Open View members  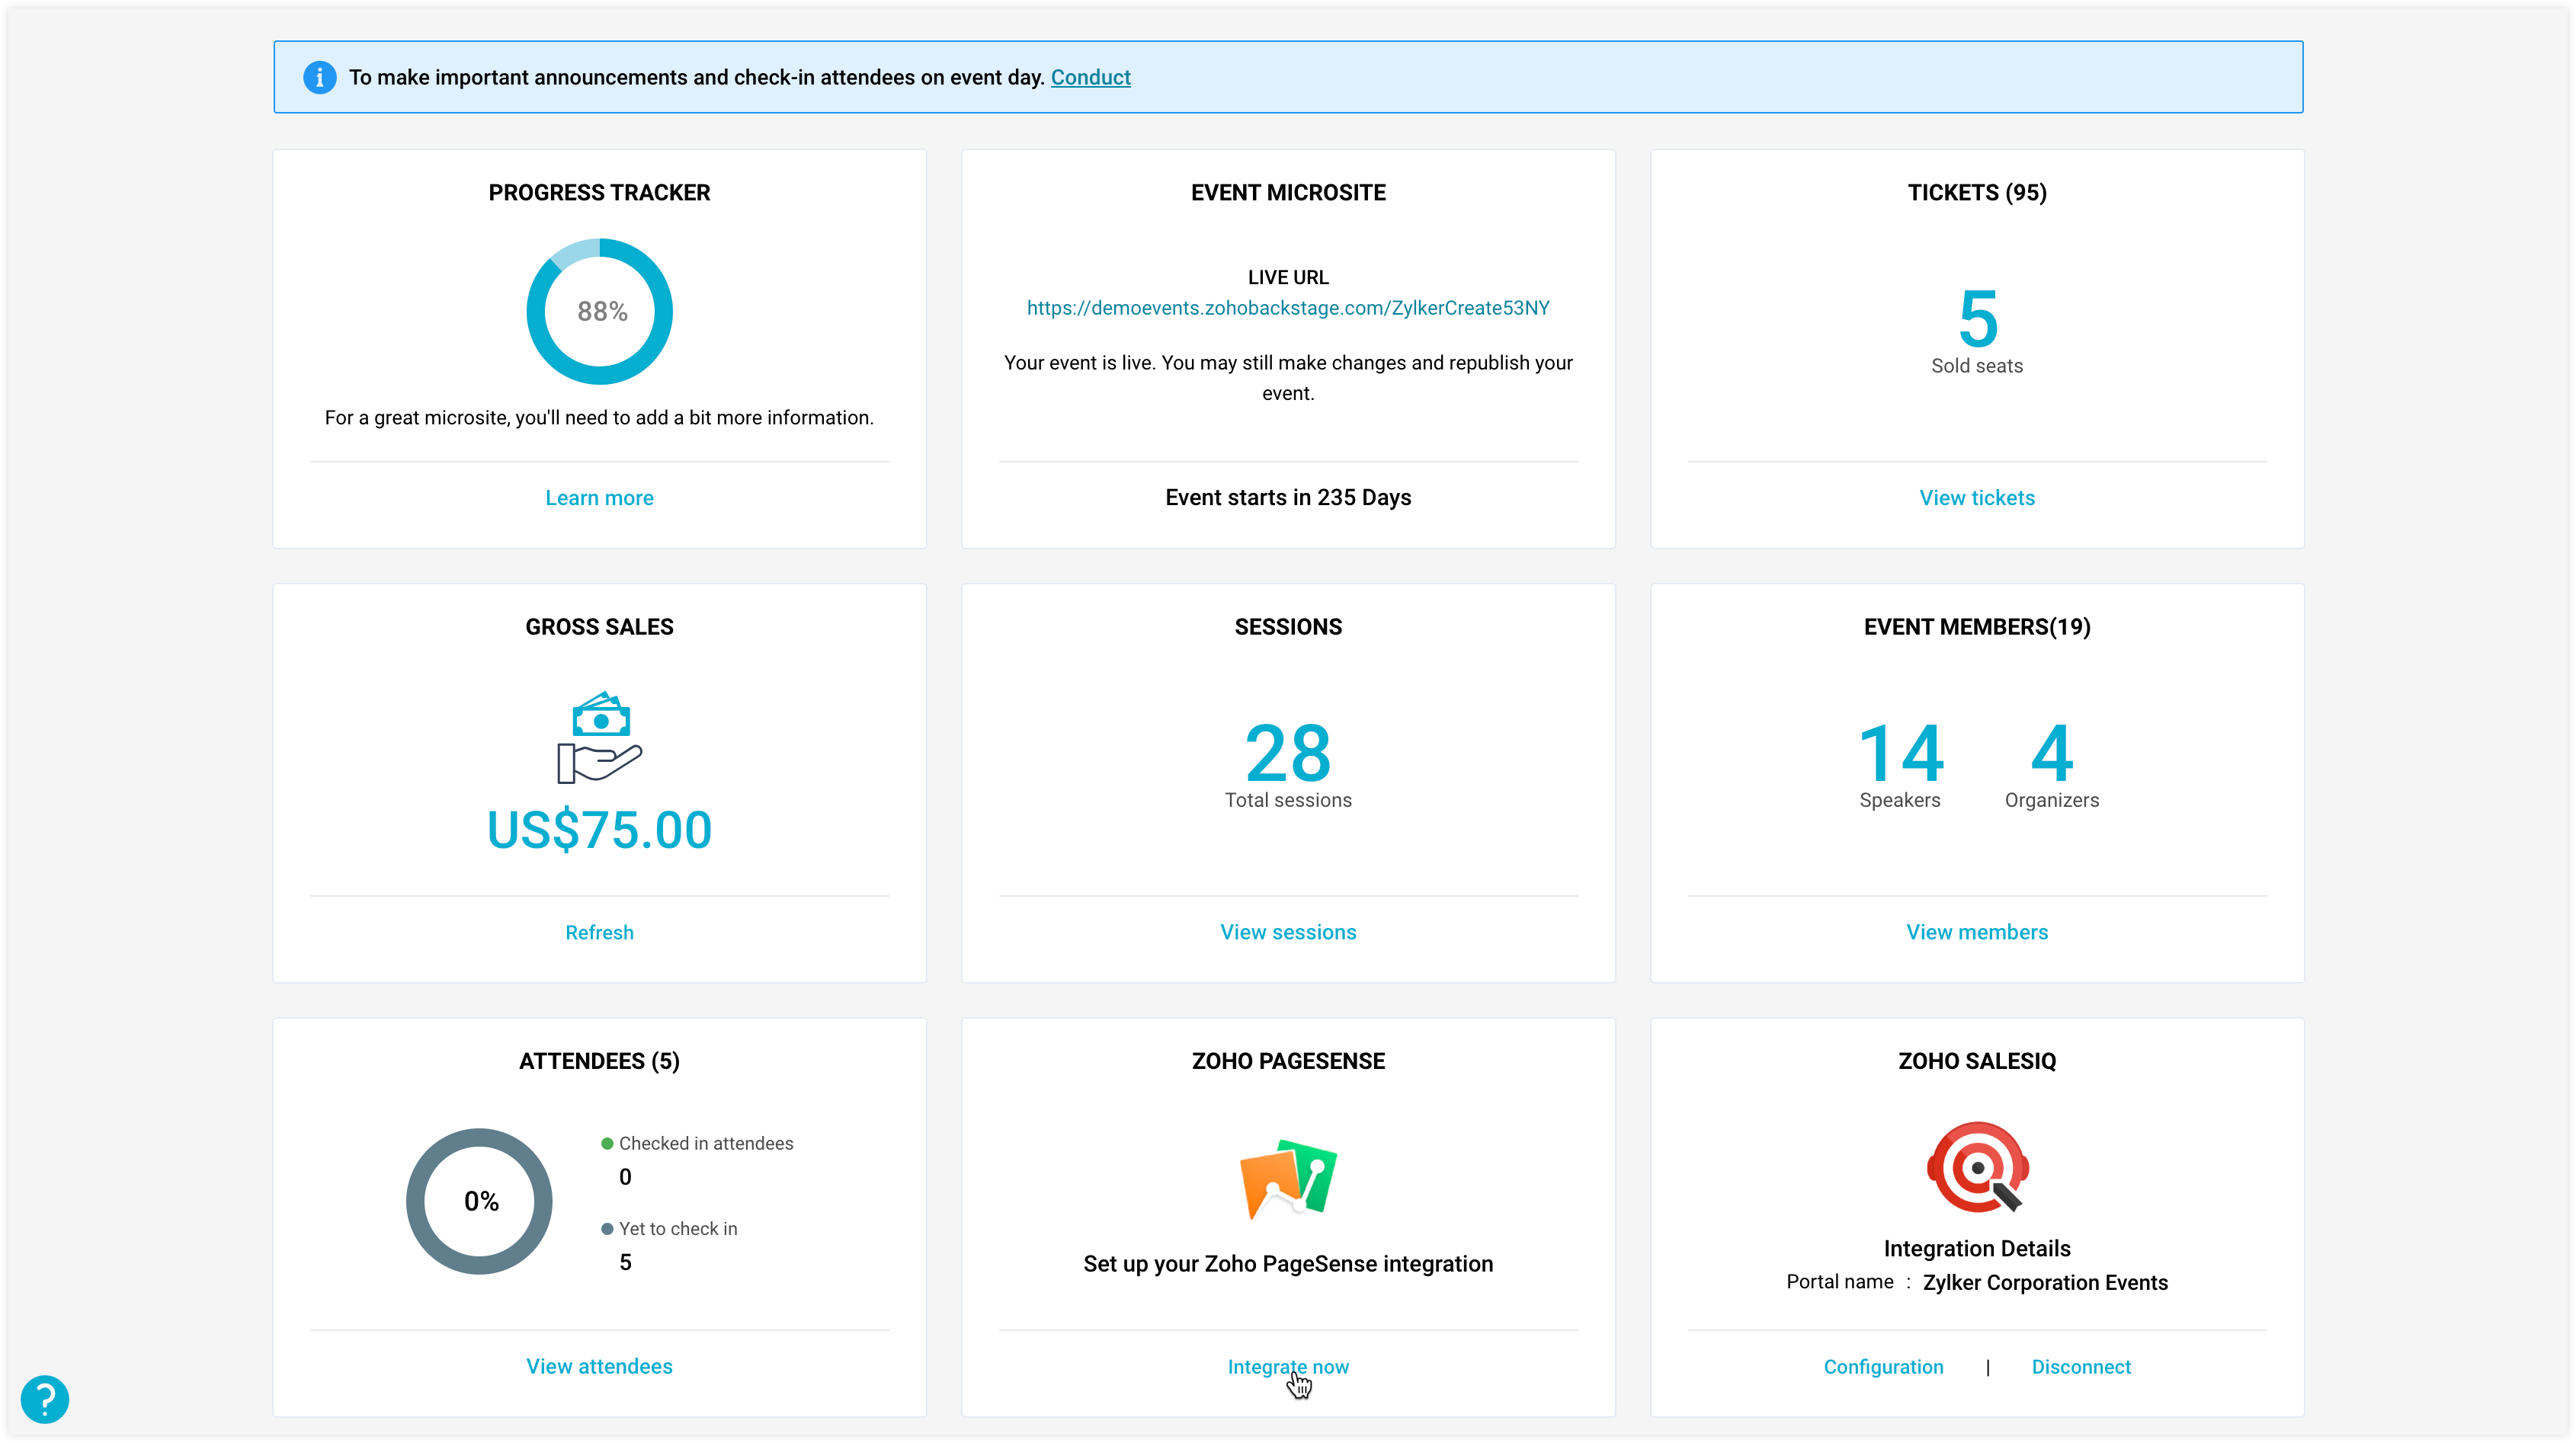pyautogui.click(x=1976, y=931)
